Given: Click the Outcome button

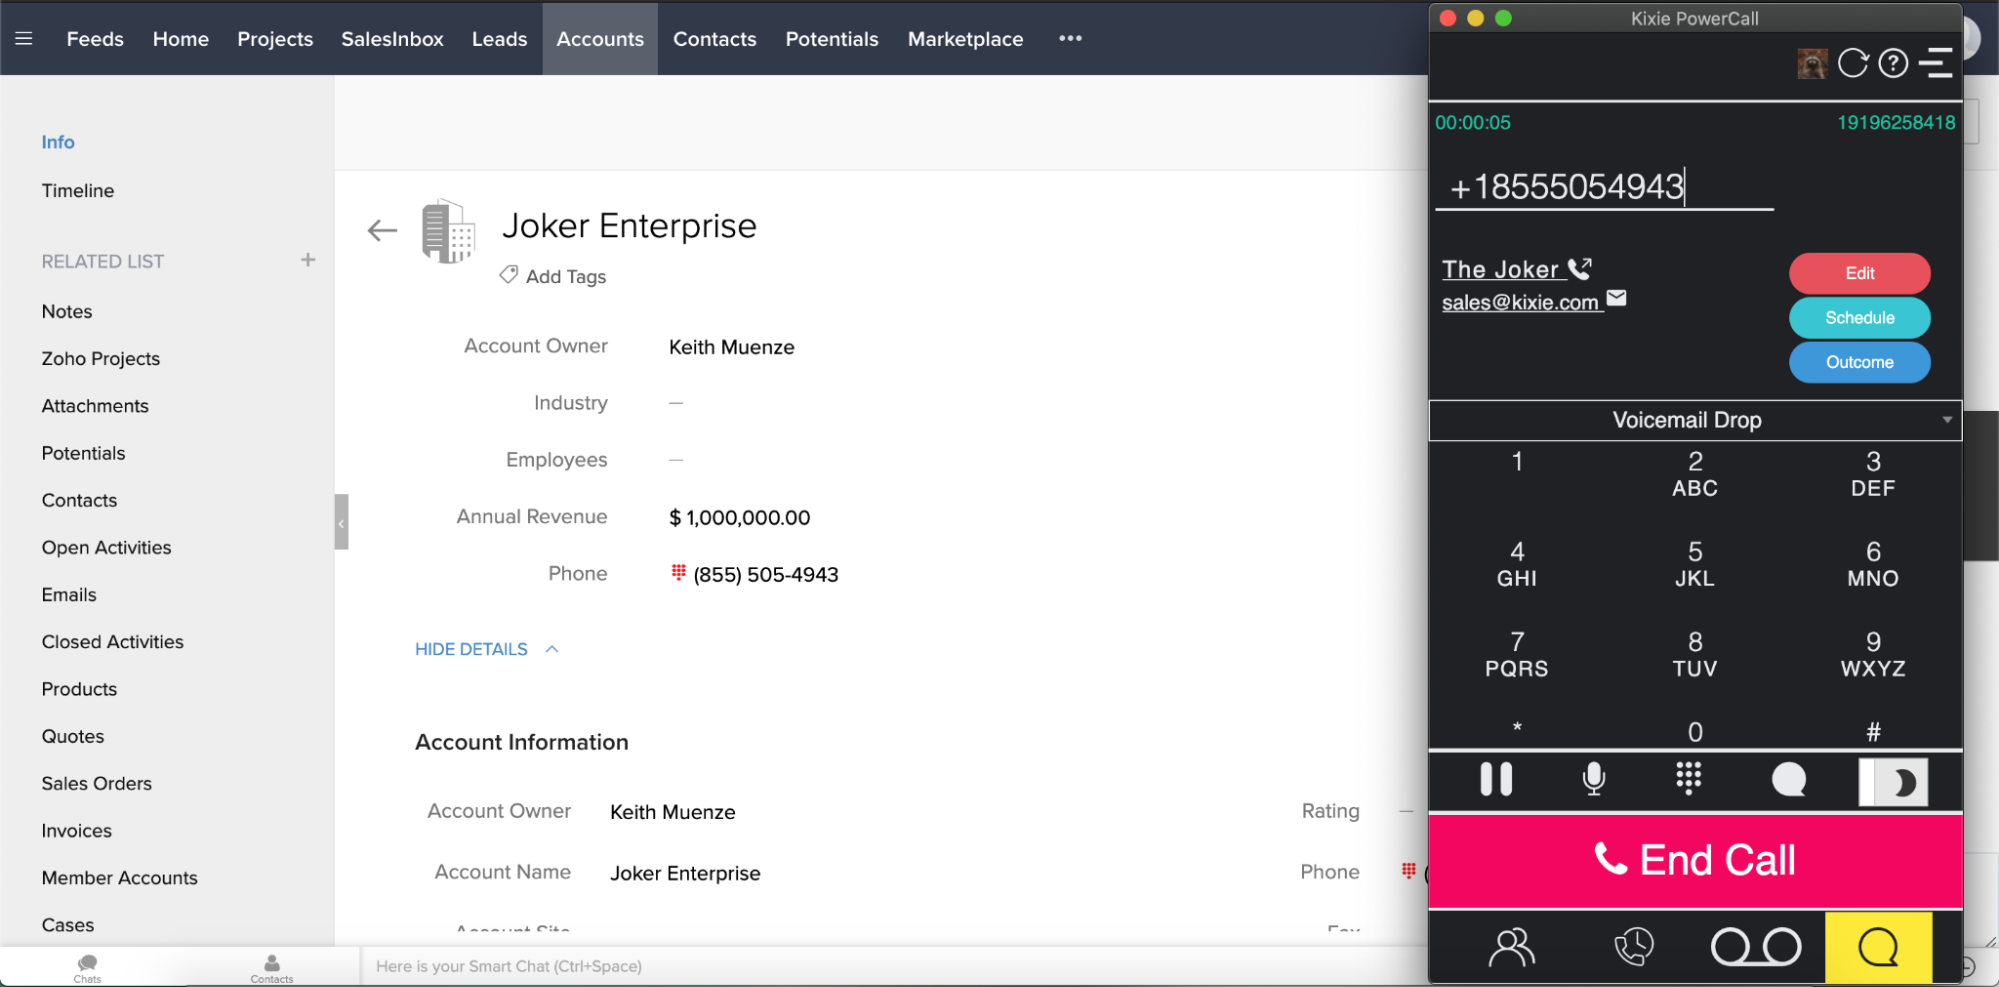Looking at the screenshot, I should point(1859,362).
